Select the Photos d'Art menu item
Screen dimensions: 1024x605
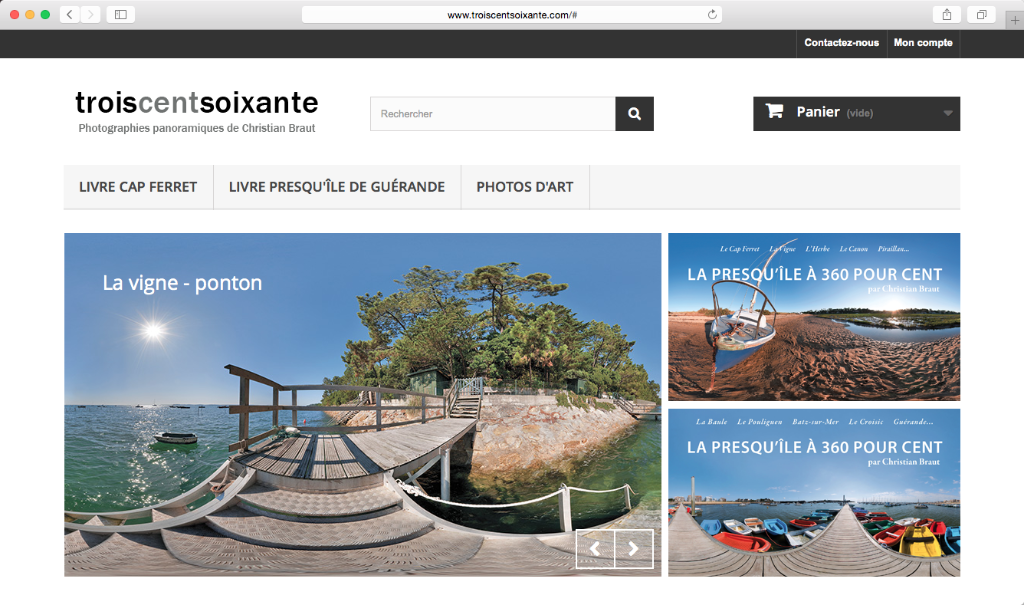(524, 187)
